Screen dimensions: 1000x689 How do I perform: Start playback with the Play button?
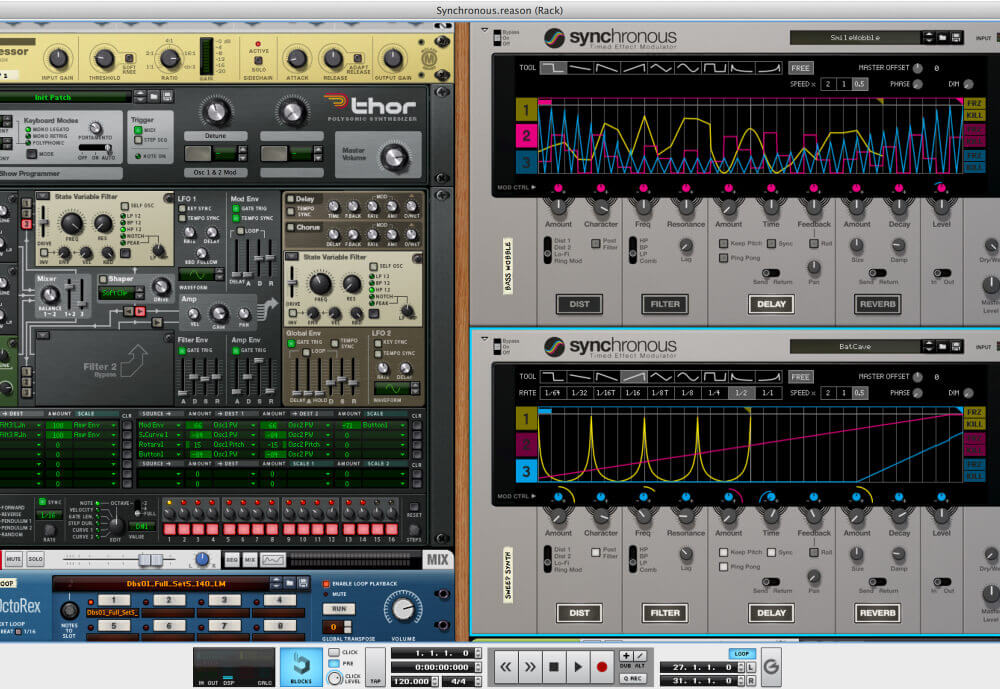[x=578, y=667]
